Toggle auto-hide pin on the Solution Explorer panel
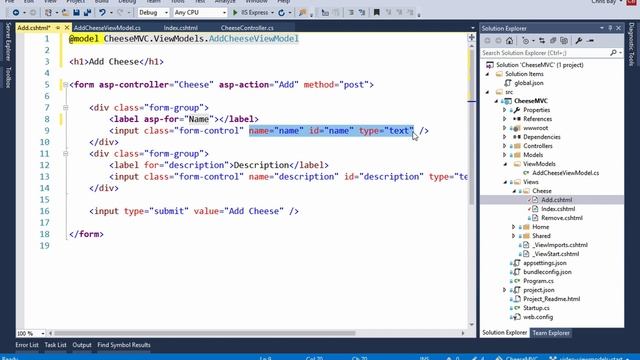Viewport: 640px width, 360px height. (x=610, y=28)
